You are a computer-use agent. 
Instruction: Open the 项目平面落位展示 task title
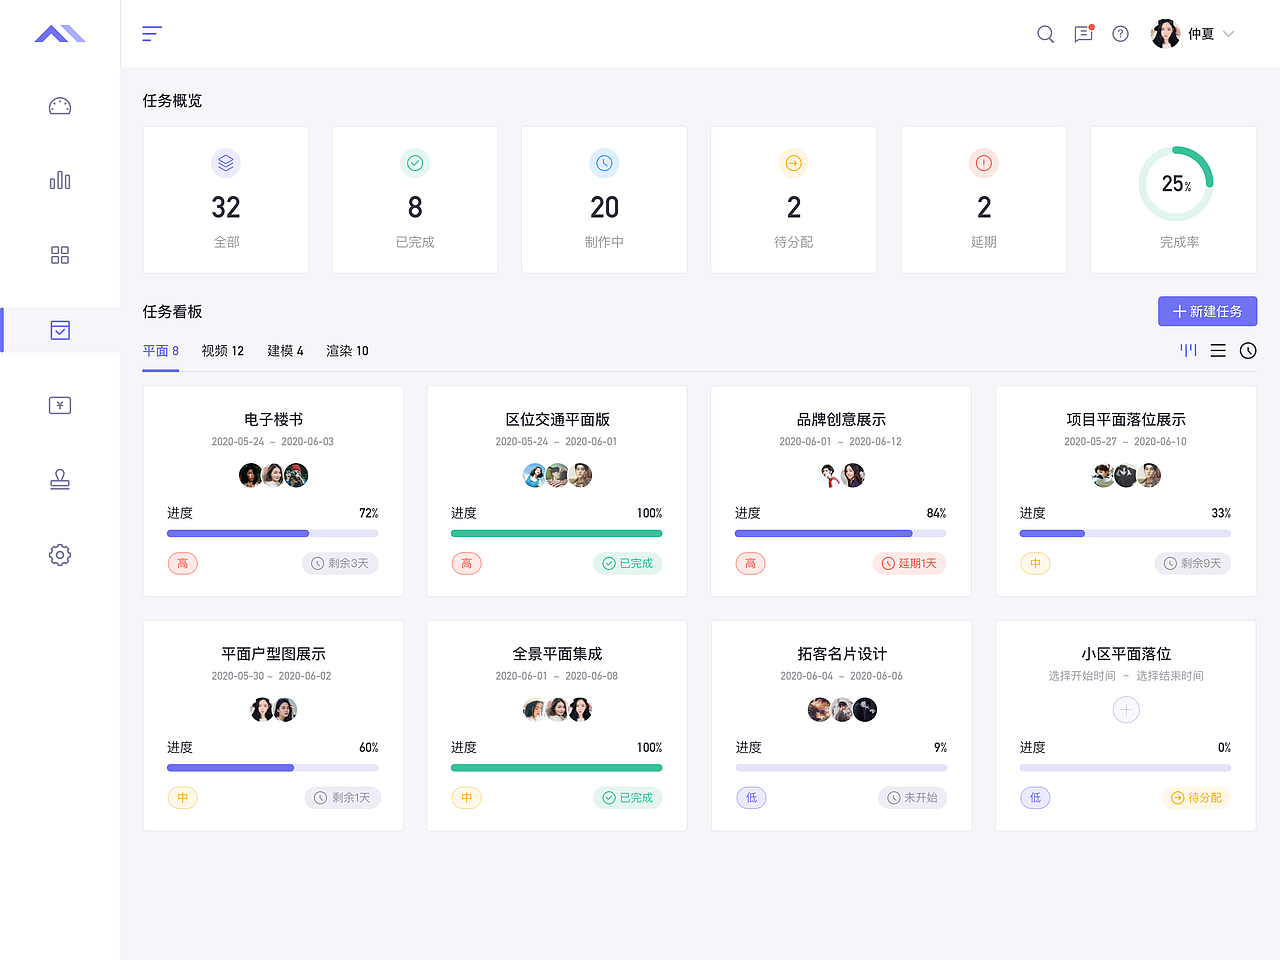pos(1126,420)
